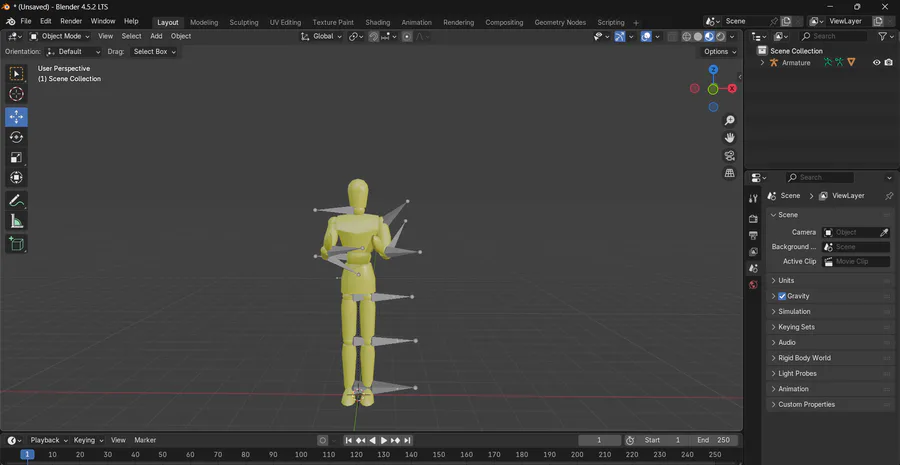Uncheck the Gravity checkbox
The width and height of the screenshot is (900, 465).
(x=782, y=296)
